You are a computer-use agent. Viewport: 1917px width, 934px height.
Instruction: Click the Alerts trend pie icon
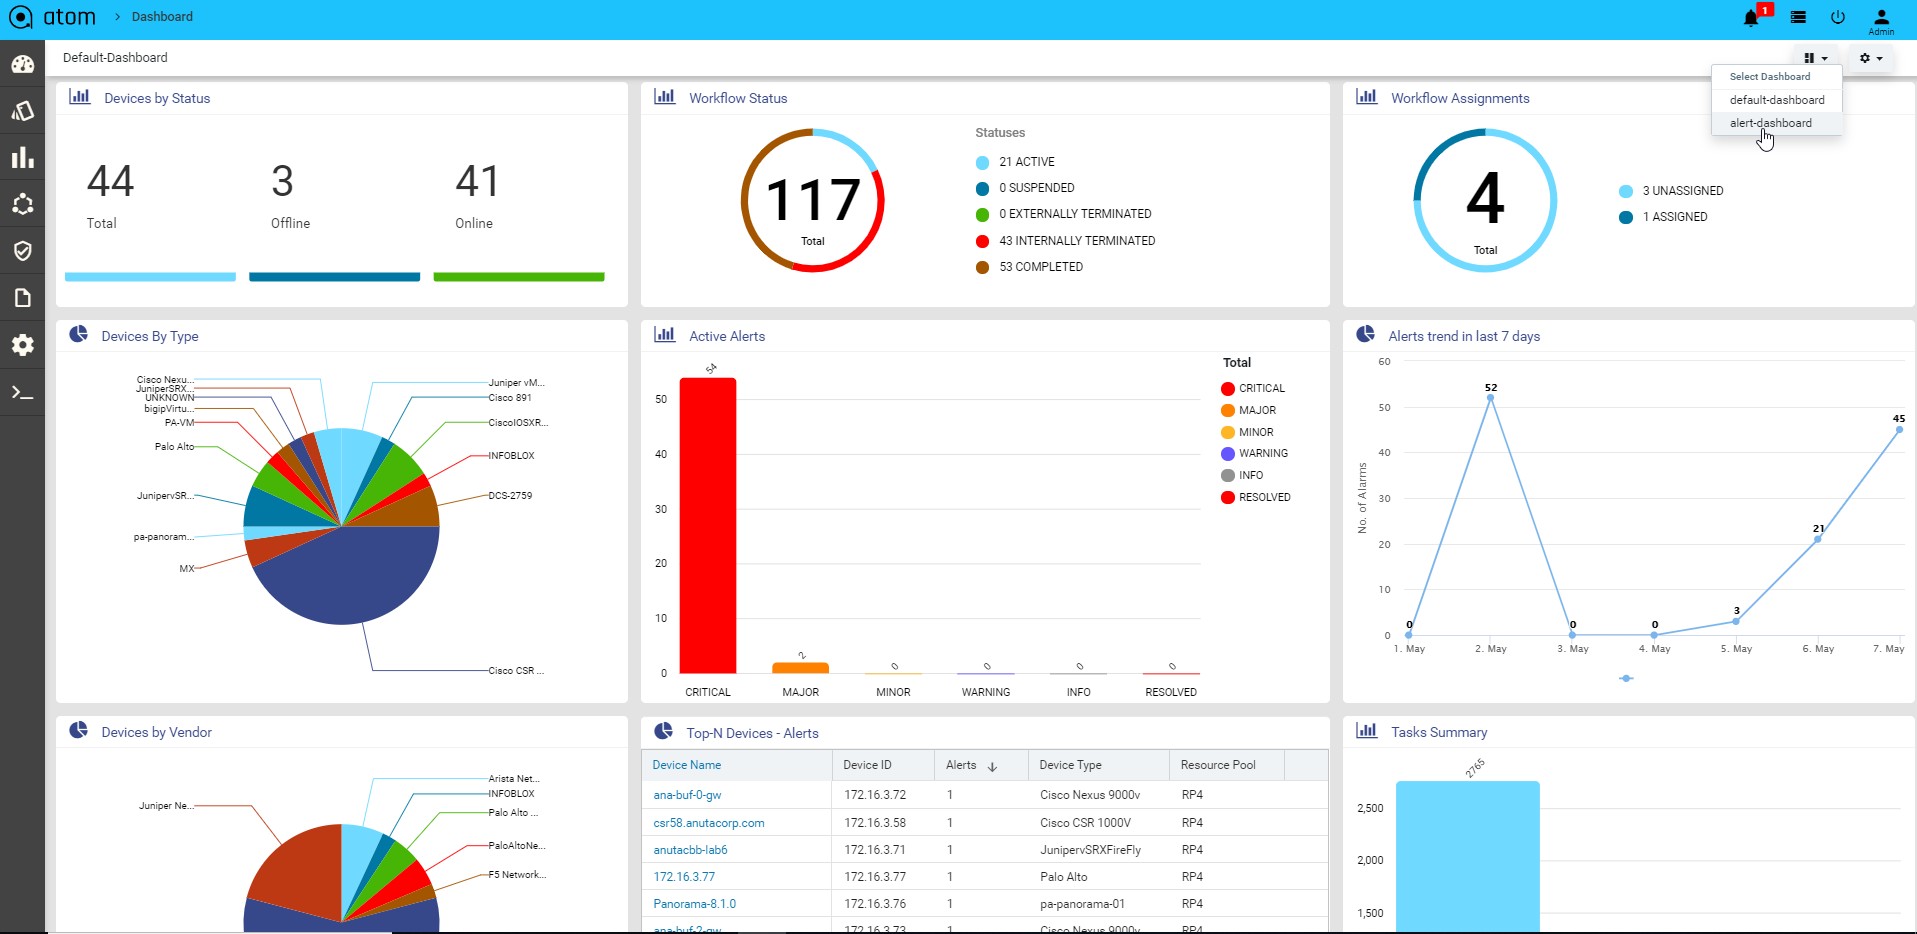[1365, 335]
